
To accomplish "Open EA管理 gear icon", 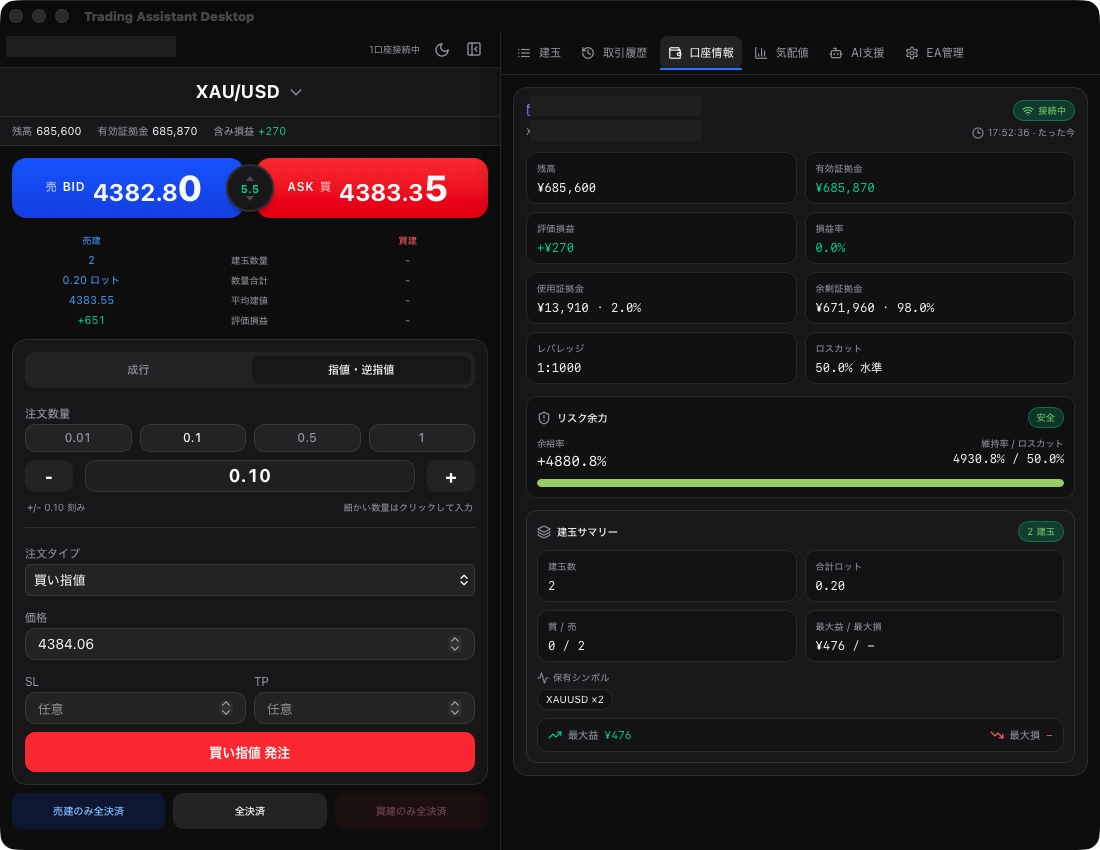I will (912, 53).
